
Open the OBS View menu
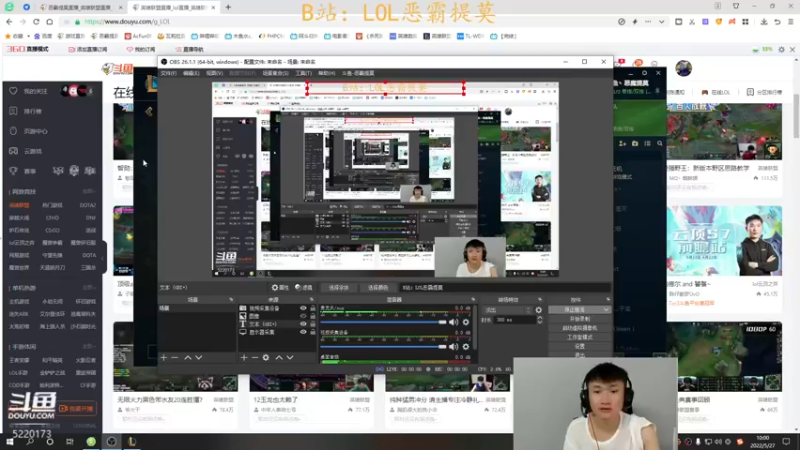[214, 73]
